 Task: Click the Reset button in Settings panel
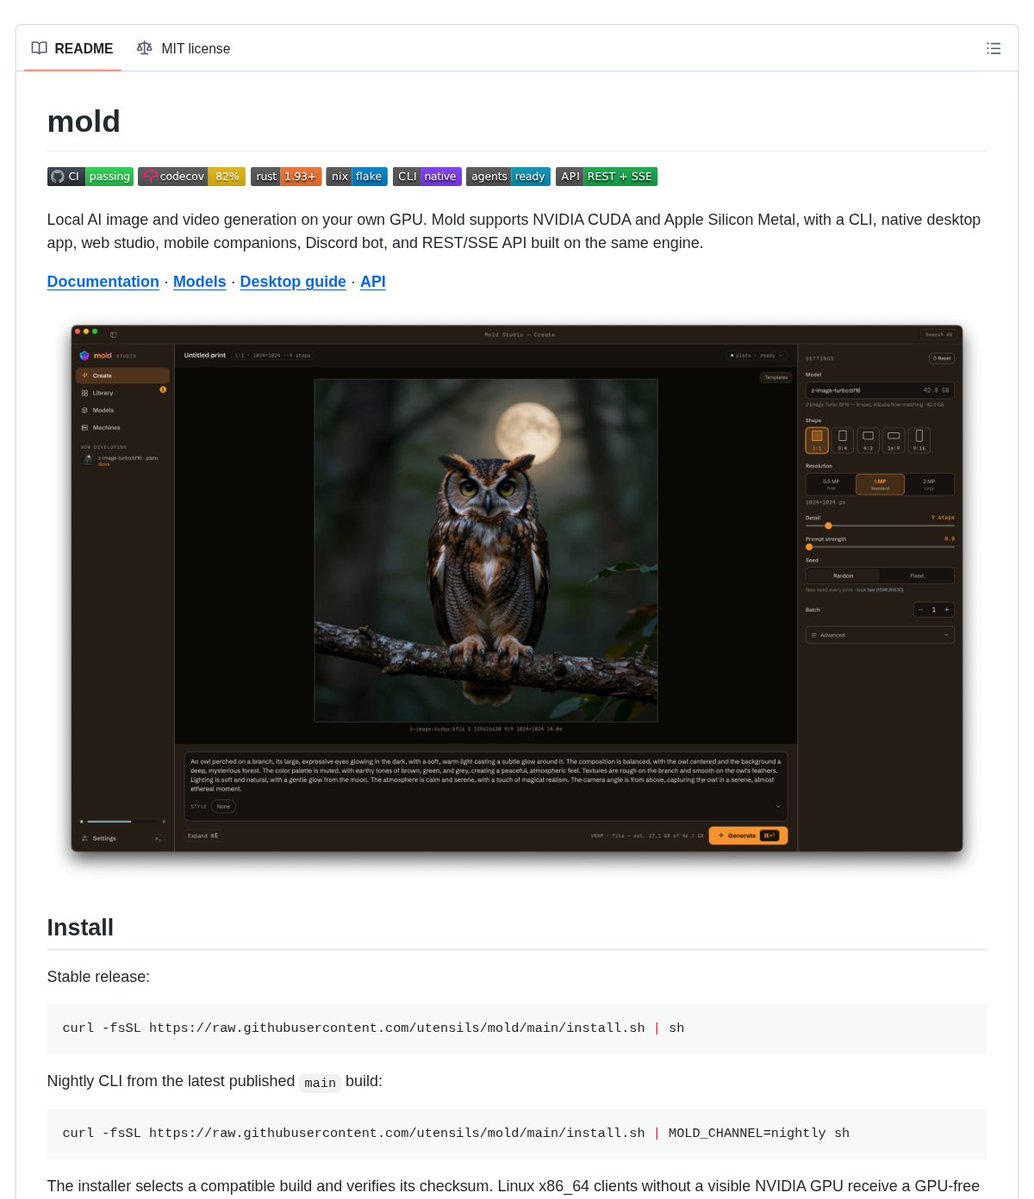click(x=941, y=358)
